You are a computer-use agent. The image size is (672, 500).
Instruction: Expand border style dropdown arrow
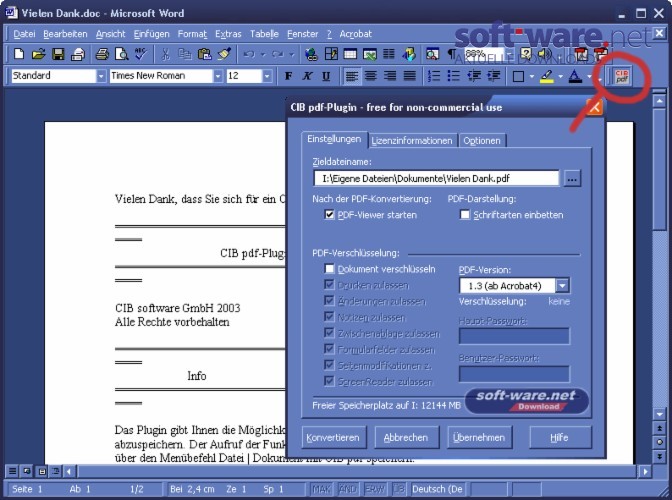(532, 77)
